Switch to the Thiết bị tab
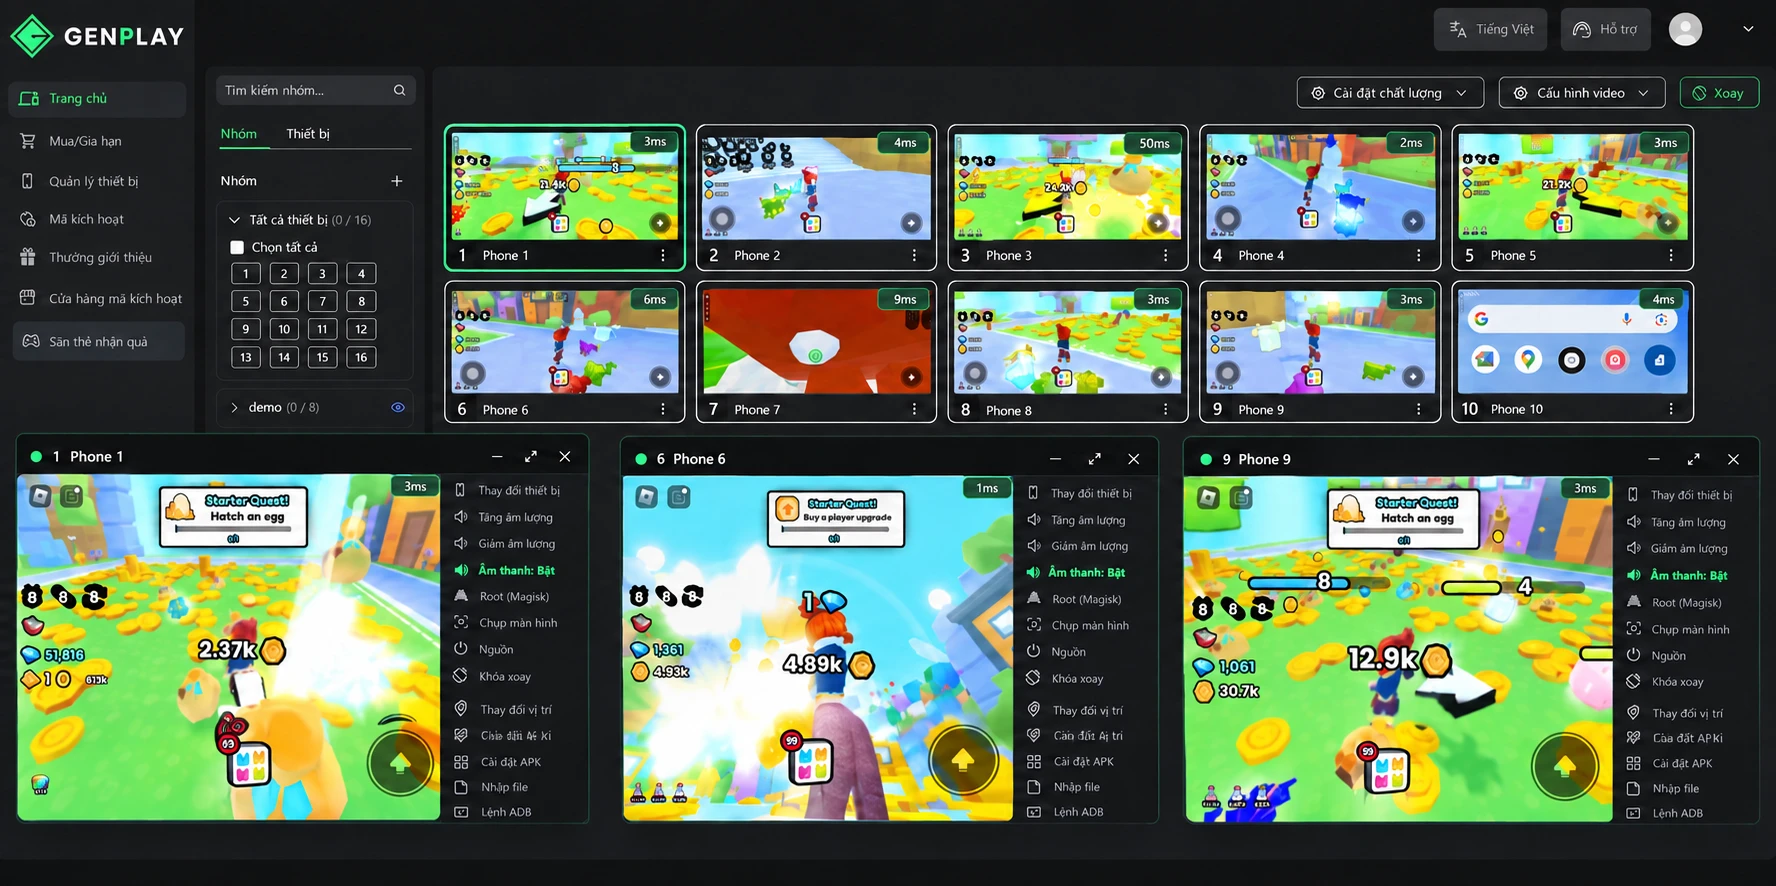This screenshot has height=886, width=1776. coord(308,134)
